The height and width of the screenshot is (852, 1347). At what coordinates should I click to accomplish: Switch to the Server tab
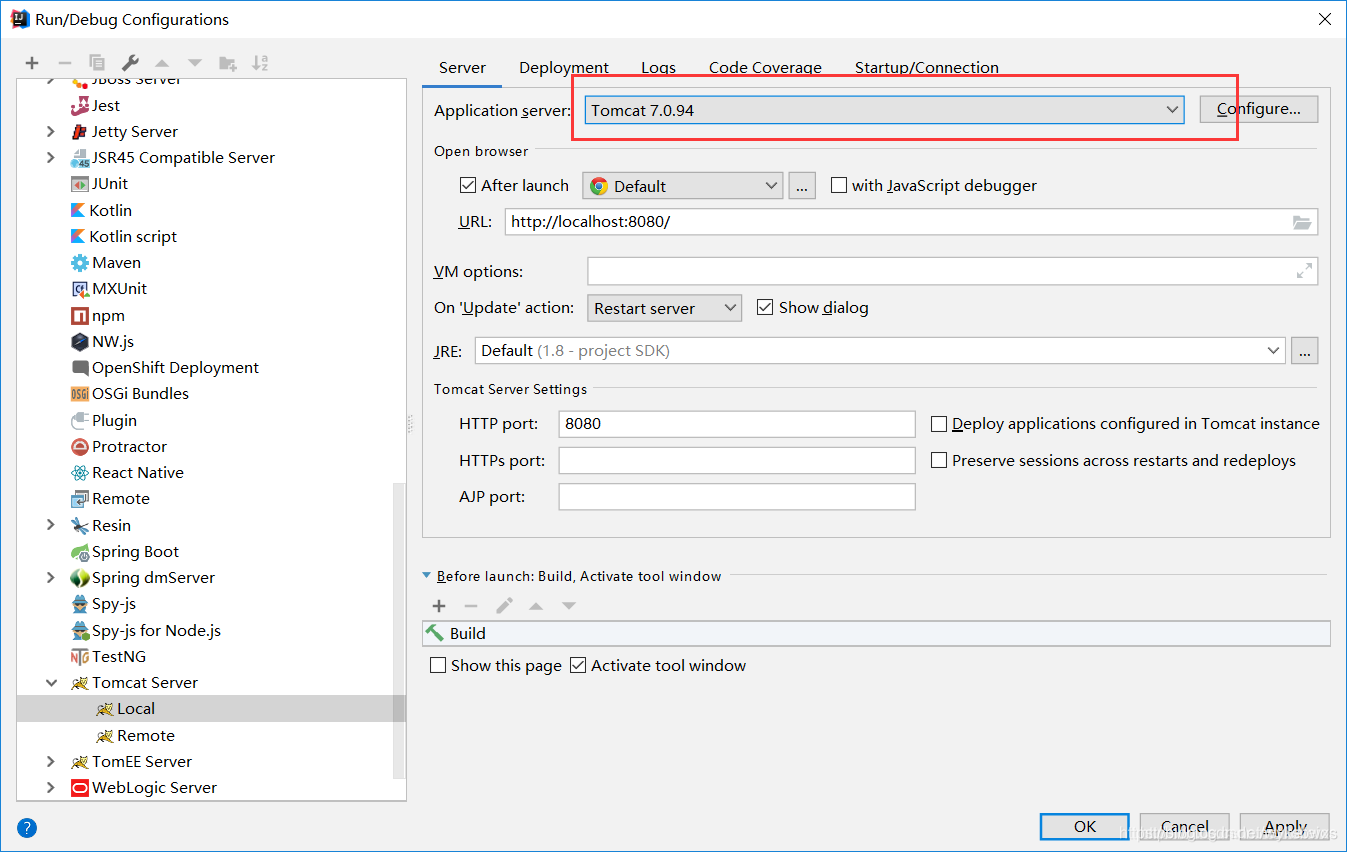pyautogui.click(x=462, y=67)
